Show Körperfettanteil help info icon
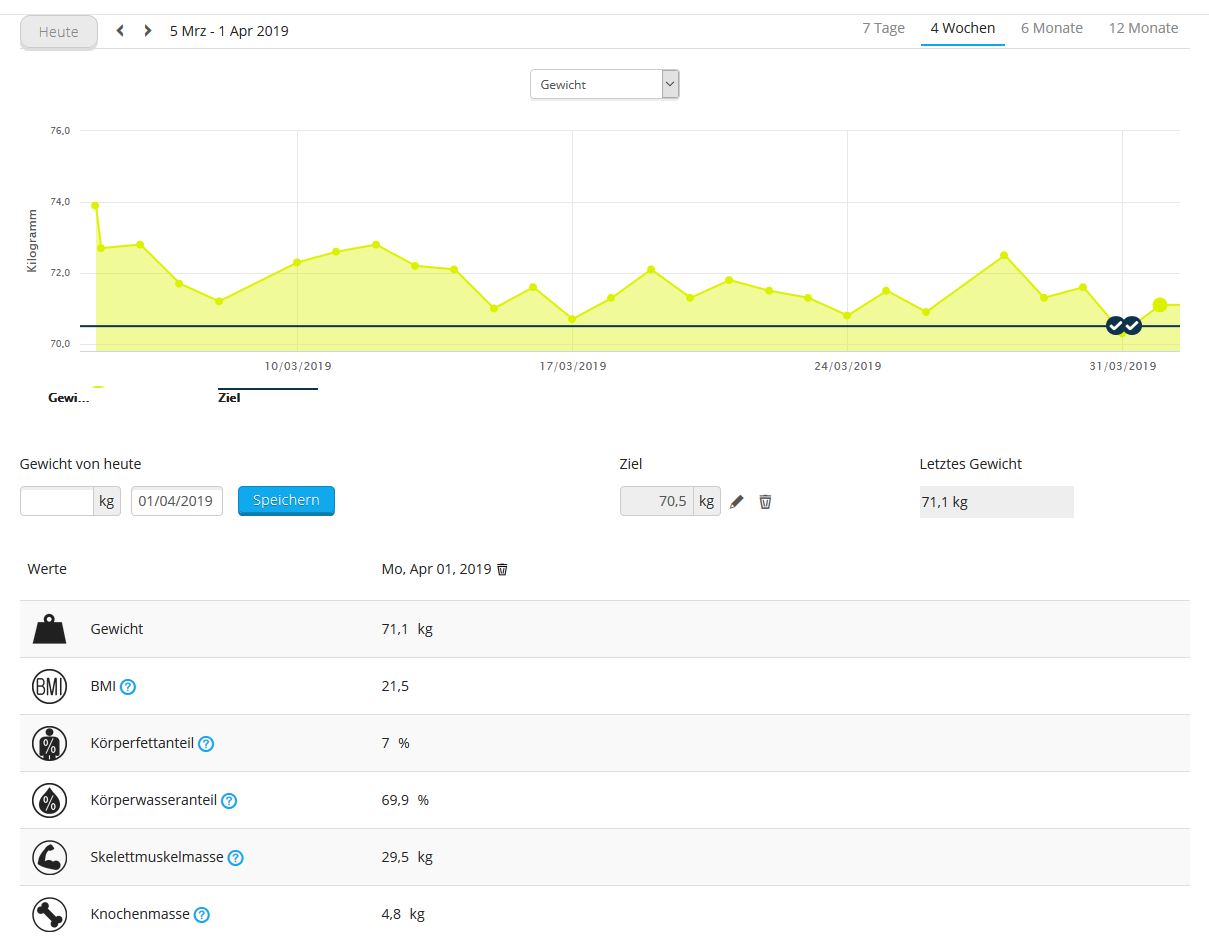The width and height of the screenshot is (1209, 940). 206,744
